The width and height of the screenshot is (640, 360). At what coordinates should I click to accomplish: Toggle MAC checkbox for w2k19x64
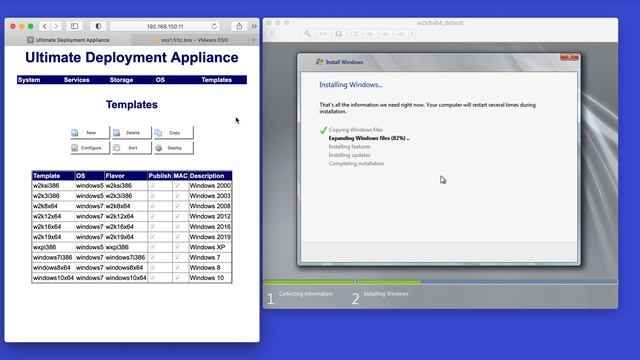tap(178, 237)
